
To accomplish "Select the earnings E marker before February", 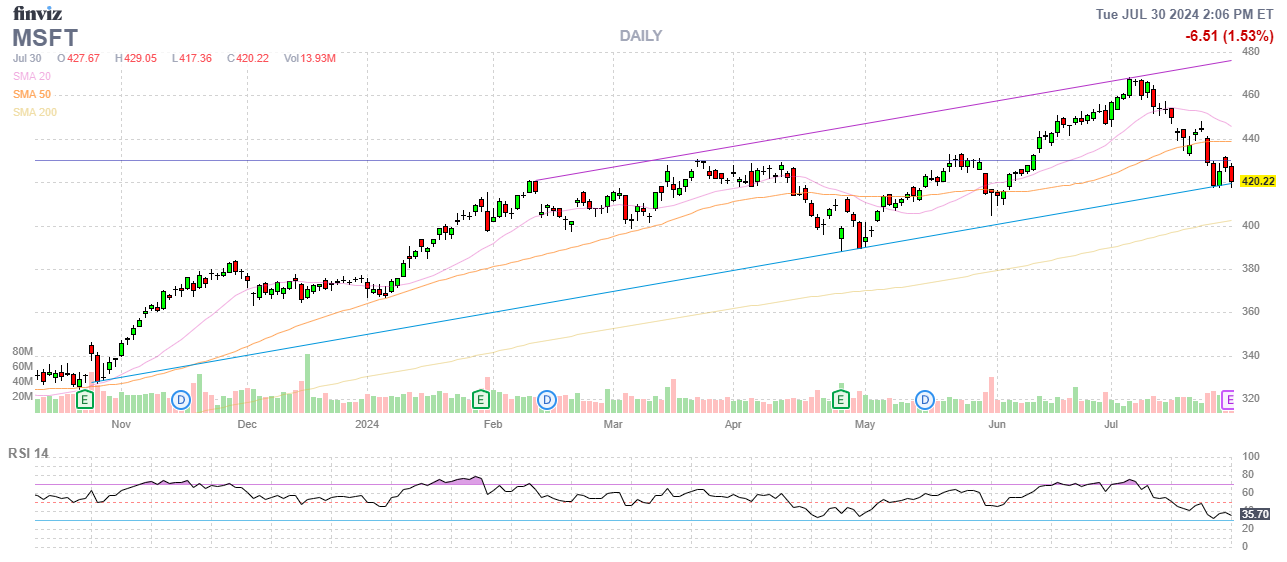I will click(x=480, y=400).
